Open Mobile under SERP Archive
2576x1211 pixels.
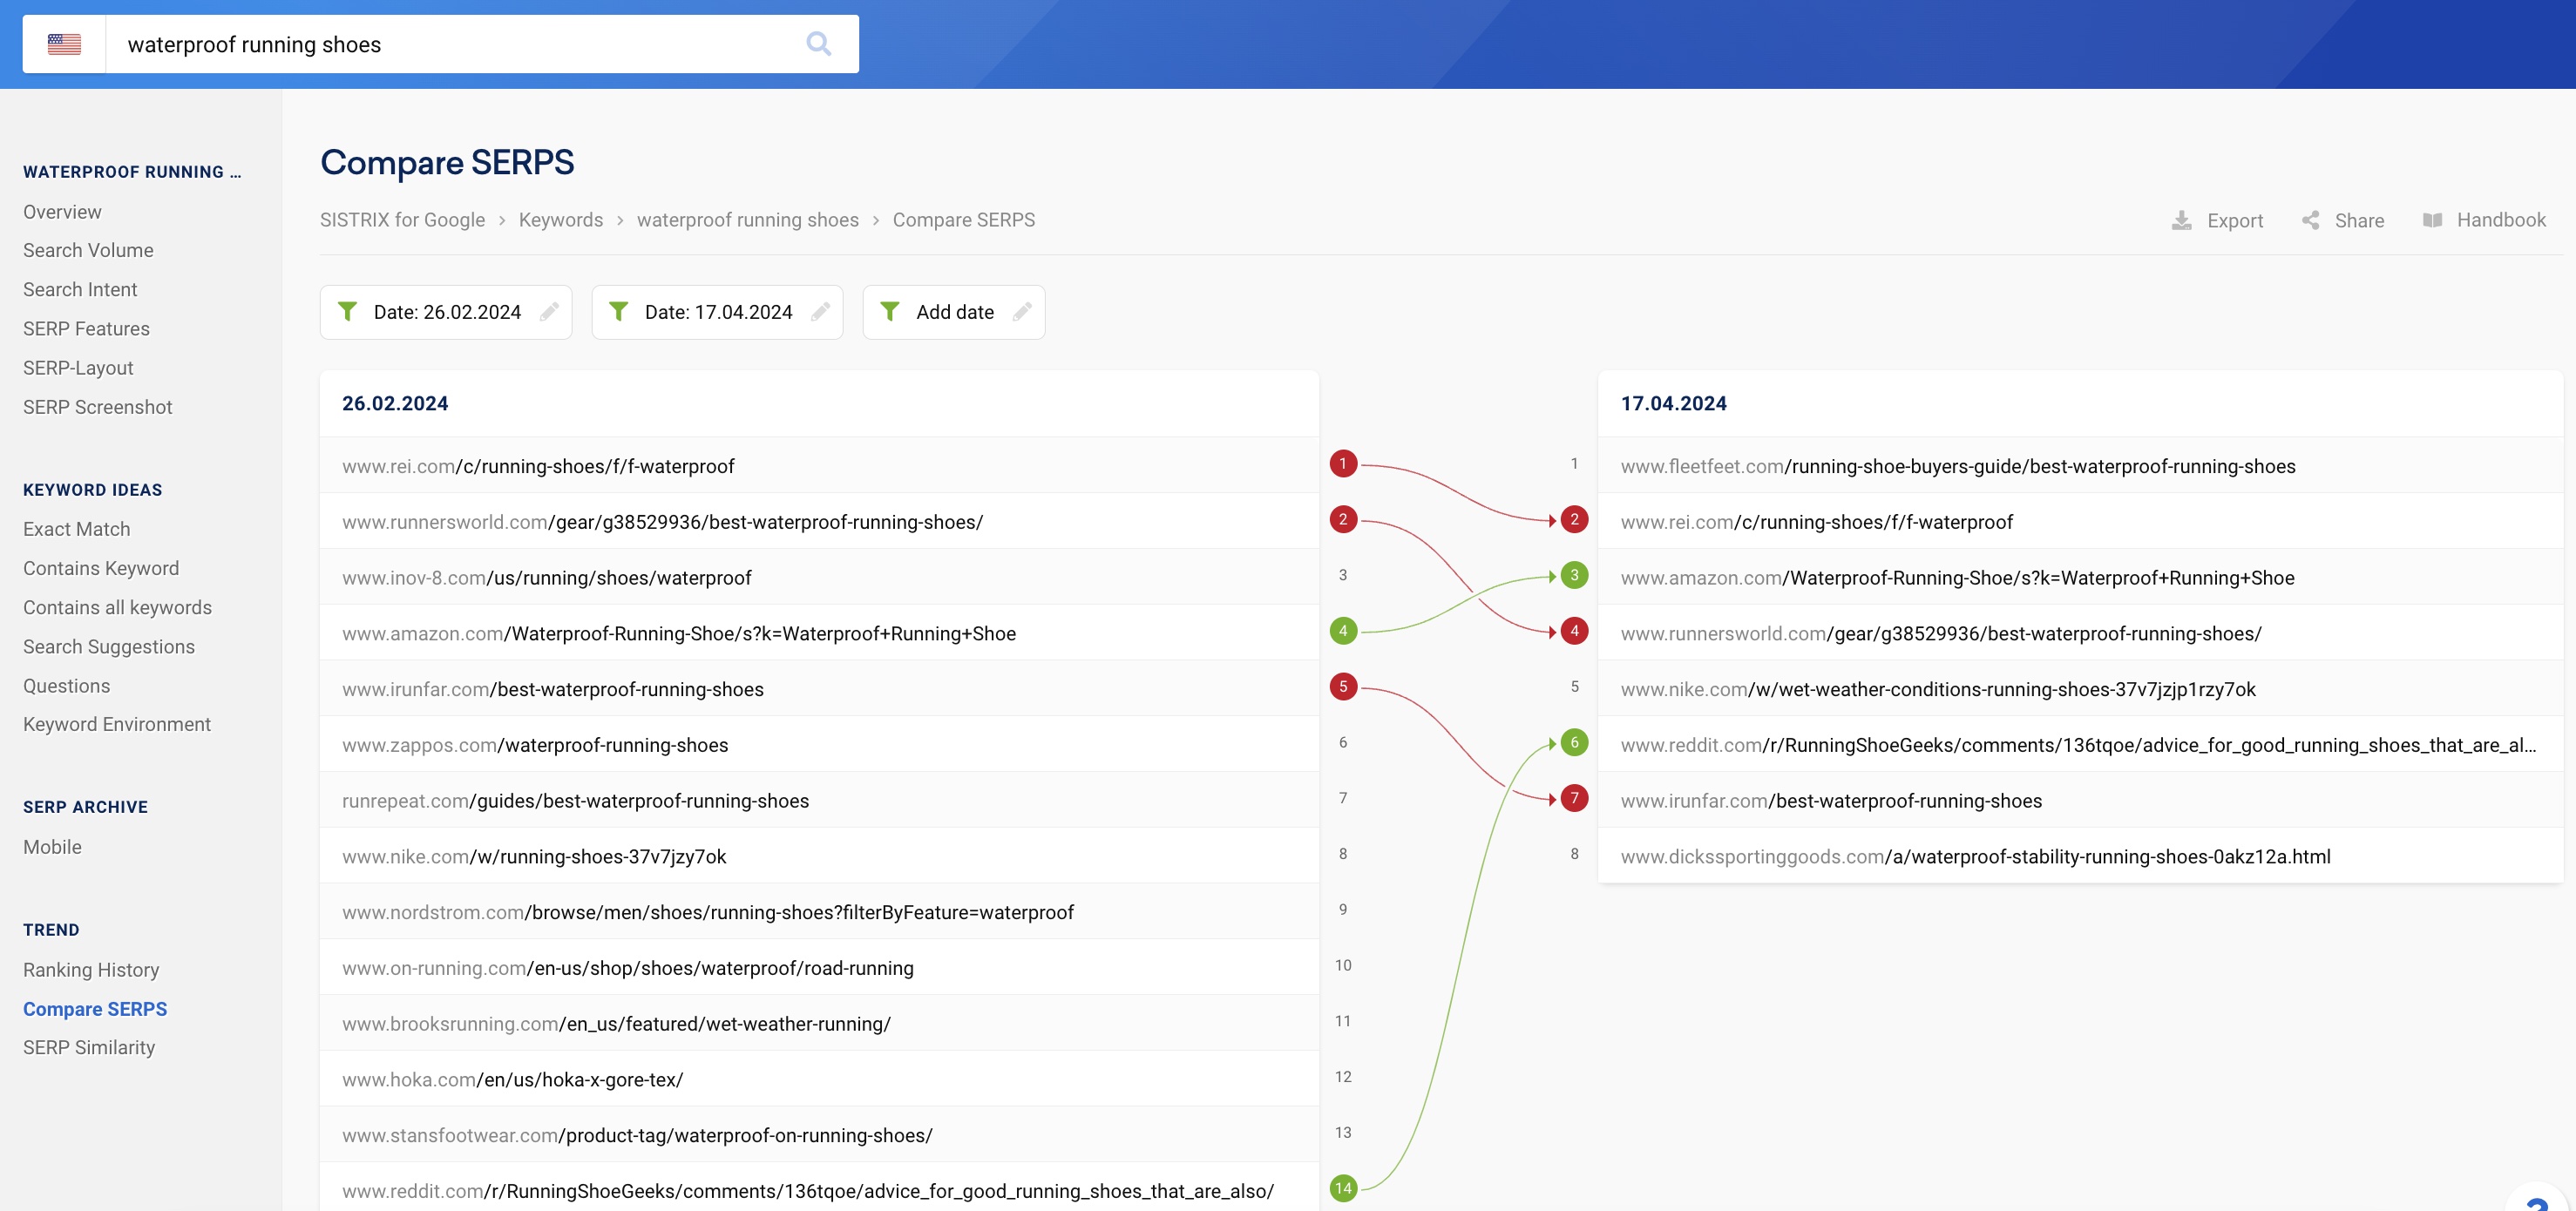coord(52,847)
